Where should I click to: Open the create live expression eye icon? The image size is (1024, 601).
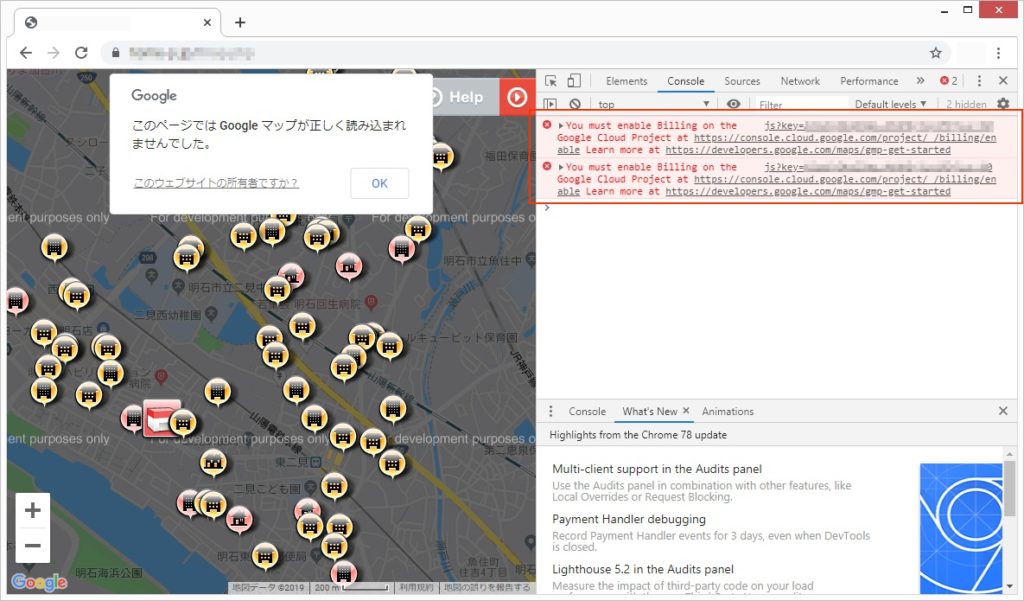coord(735,103)
